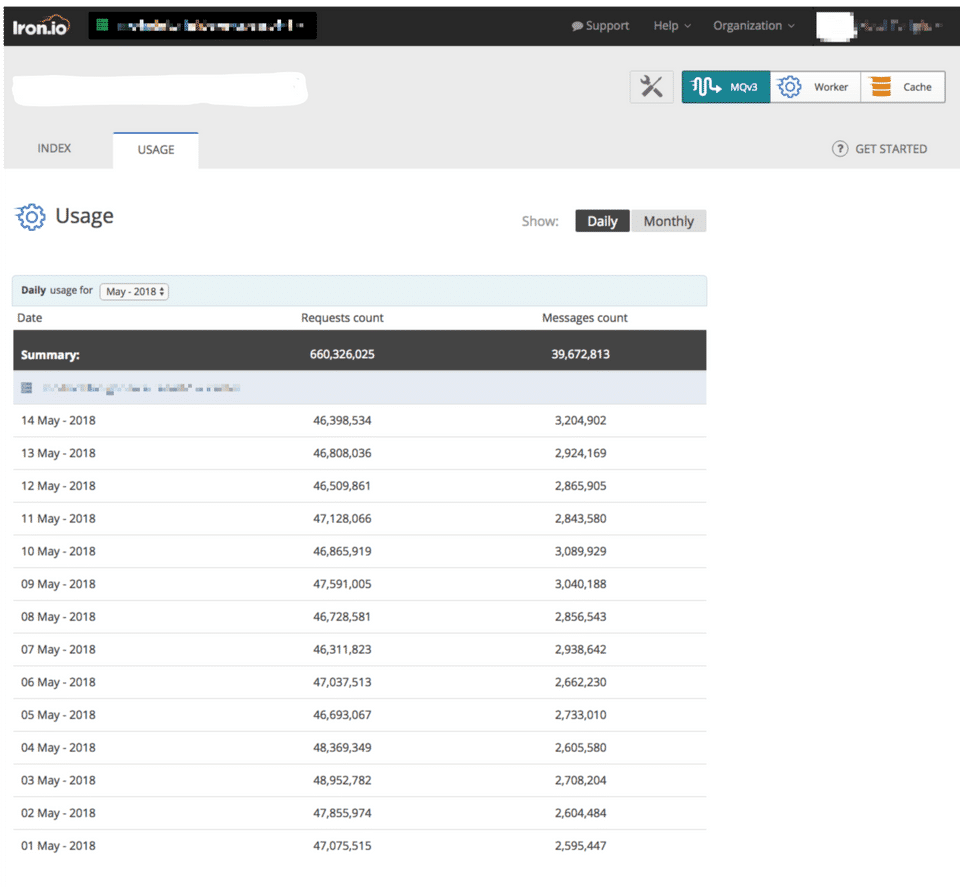Click the Summary requests total 660,326,025

(342, 354)
